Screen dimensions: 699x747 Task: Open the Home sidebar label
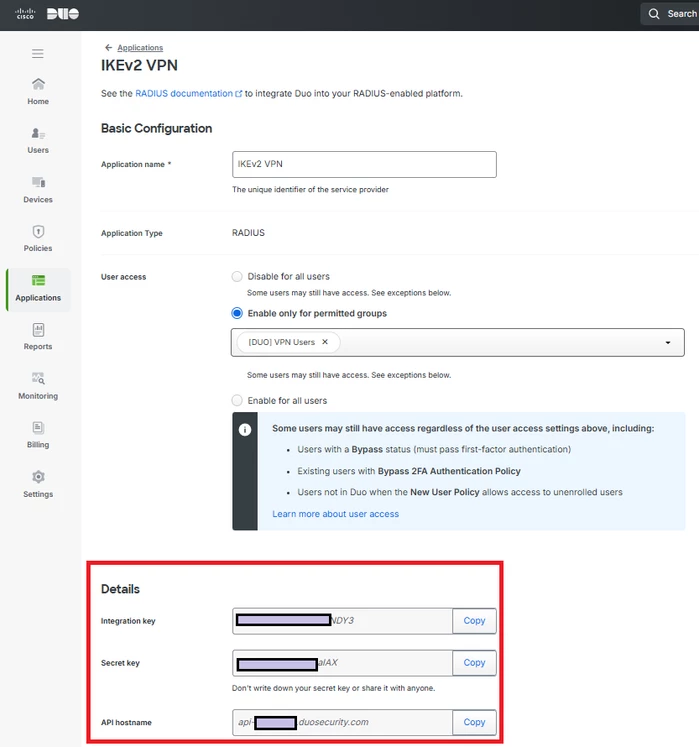38,101
